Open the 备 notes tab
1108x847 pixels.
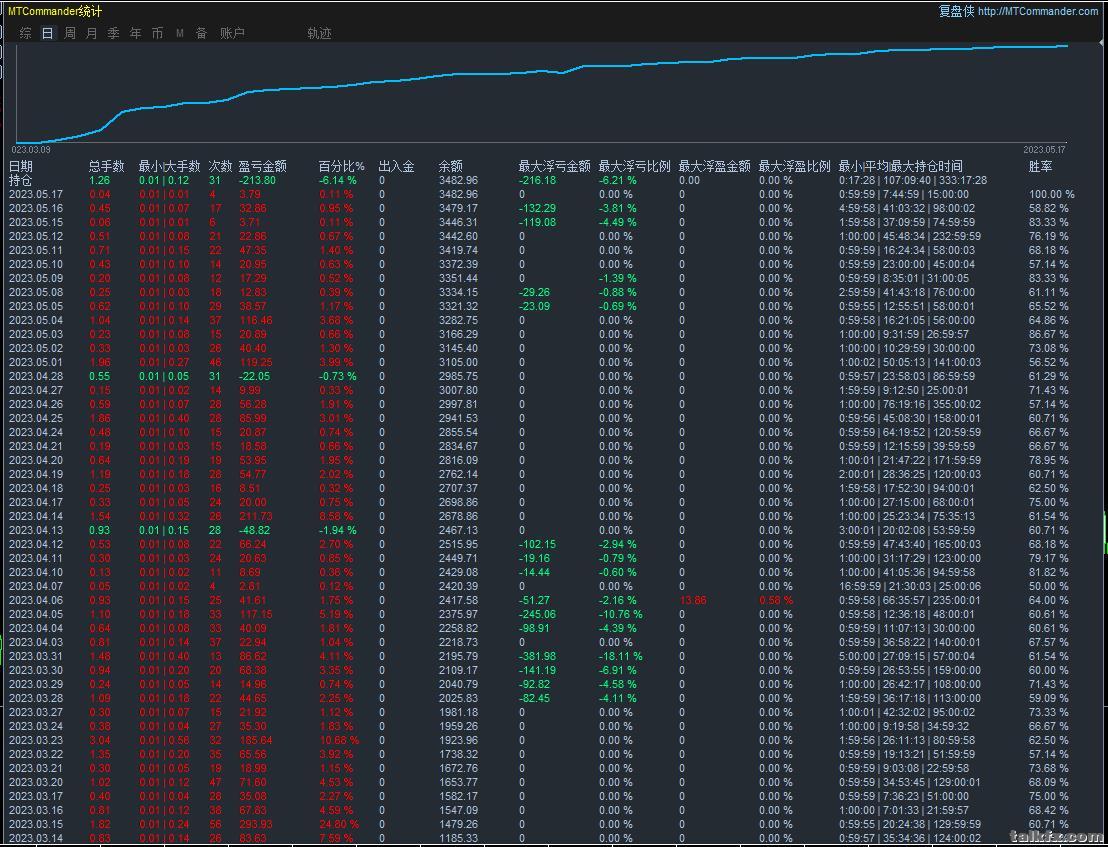pos(201,33)
